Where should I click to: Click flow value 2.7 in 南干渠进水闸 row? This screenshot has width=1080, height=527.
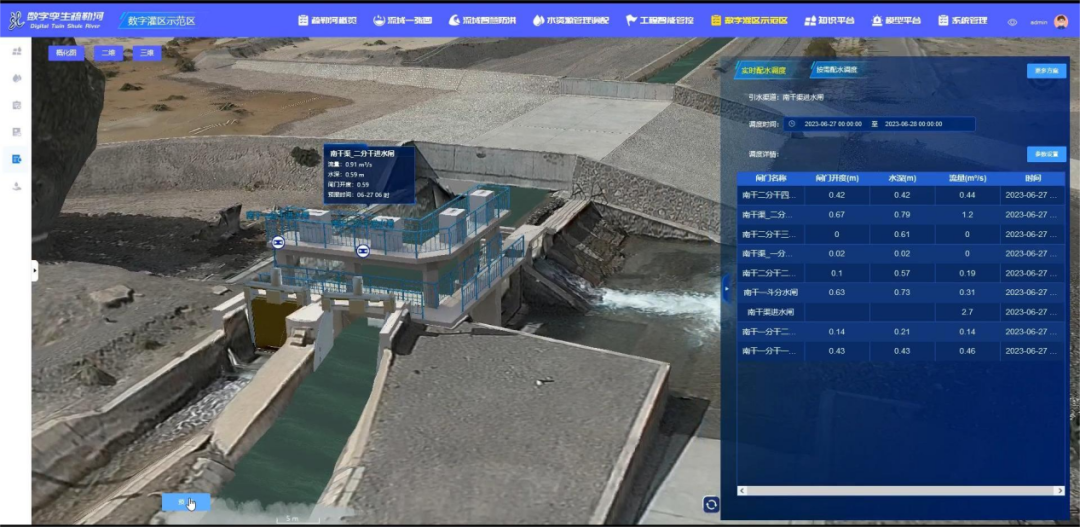pos(967,312)
